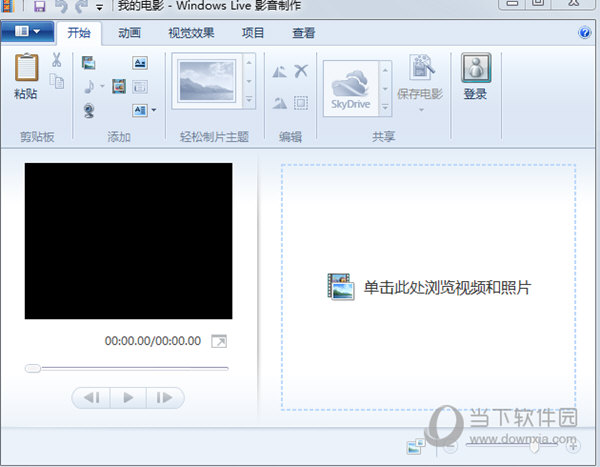
Task: Switch to the View (查看) tab
Action: click(x=303, y=33)
